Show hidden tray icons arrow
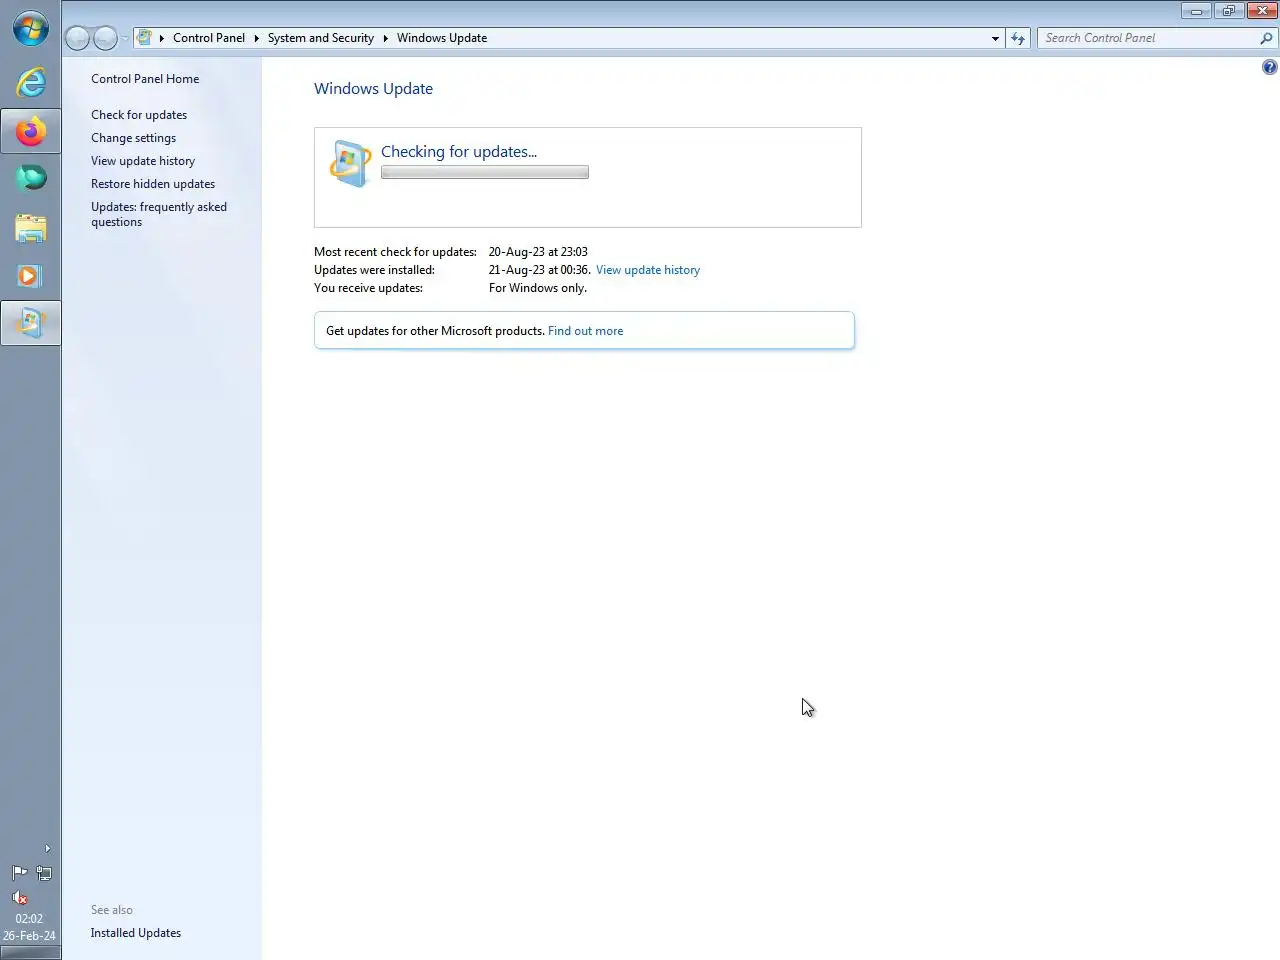The height and width of the screenshot is (960, 1280). click(47, 848)
